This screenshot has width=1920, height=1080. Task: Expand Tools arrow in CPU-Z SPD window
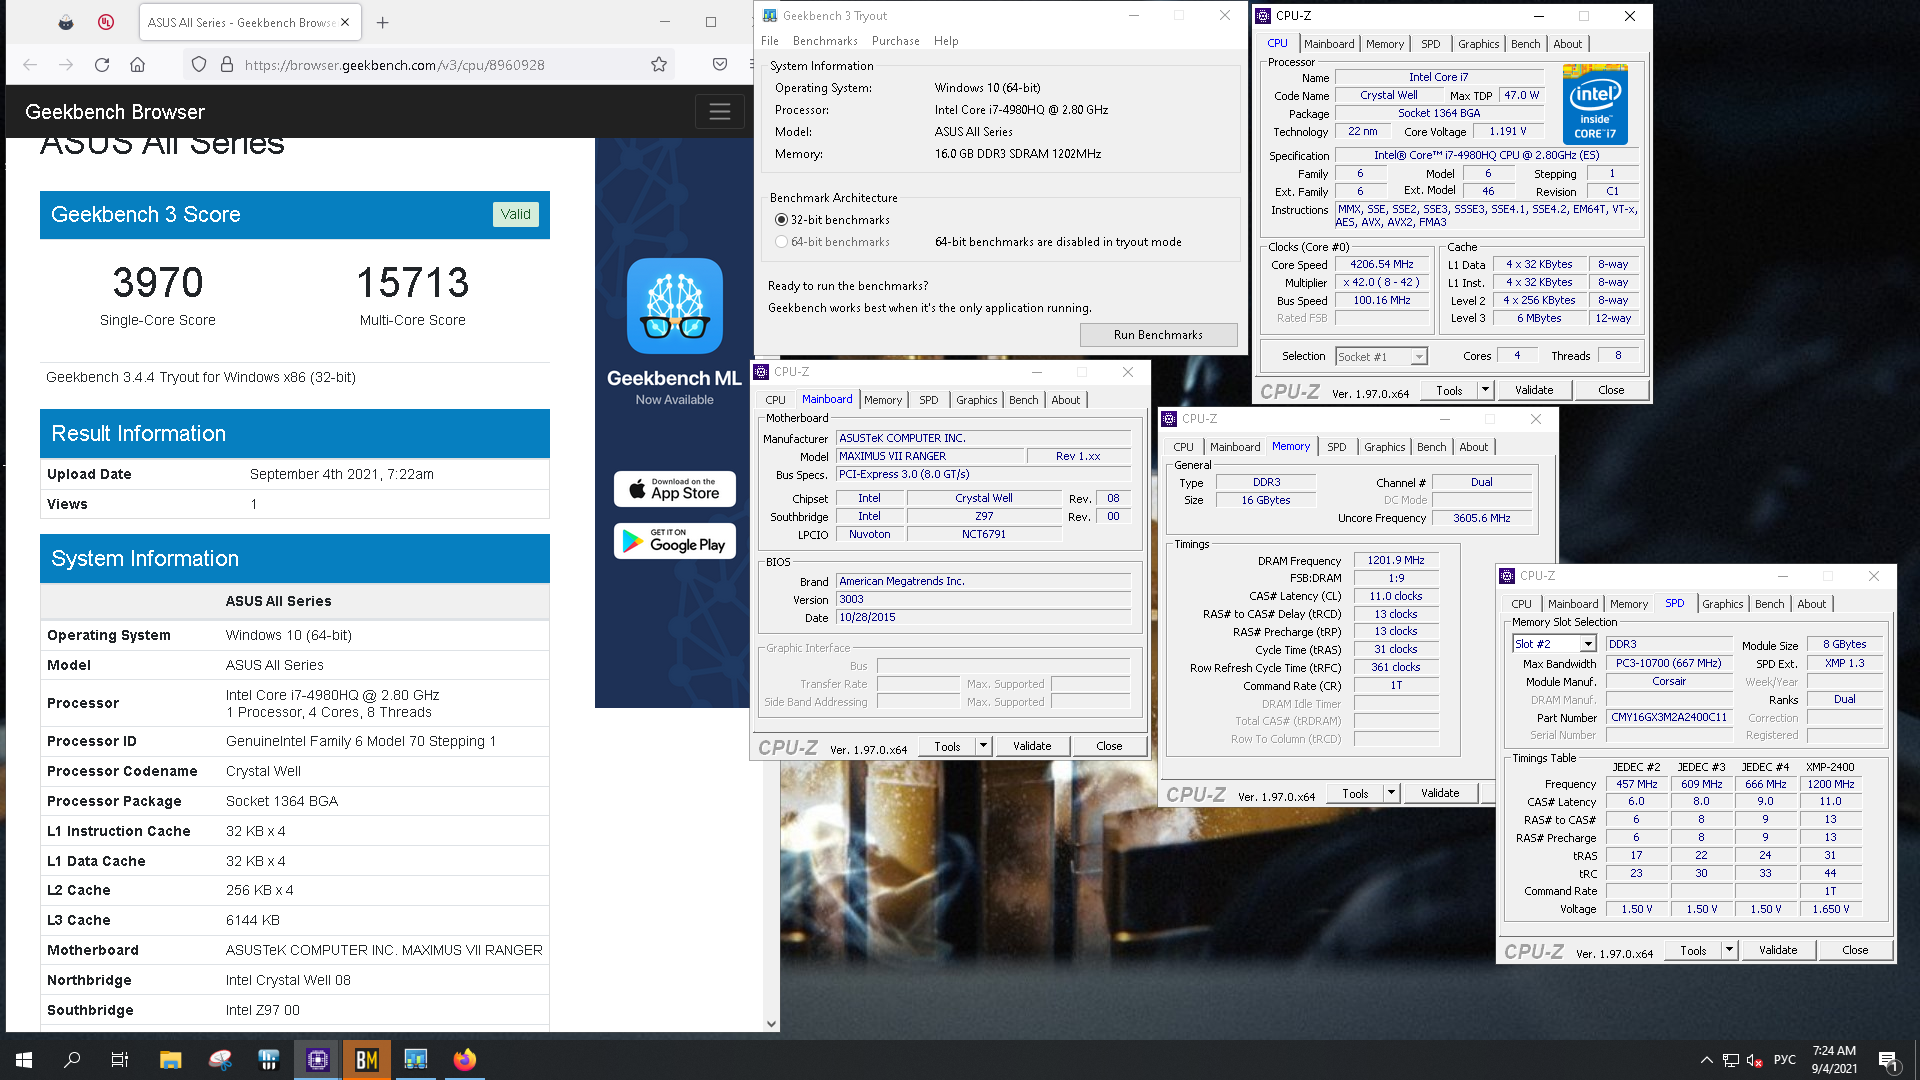pos(1729,950)
